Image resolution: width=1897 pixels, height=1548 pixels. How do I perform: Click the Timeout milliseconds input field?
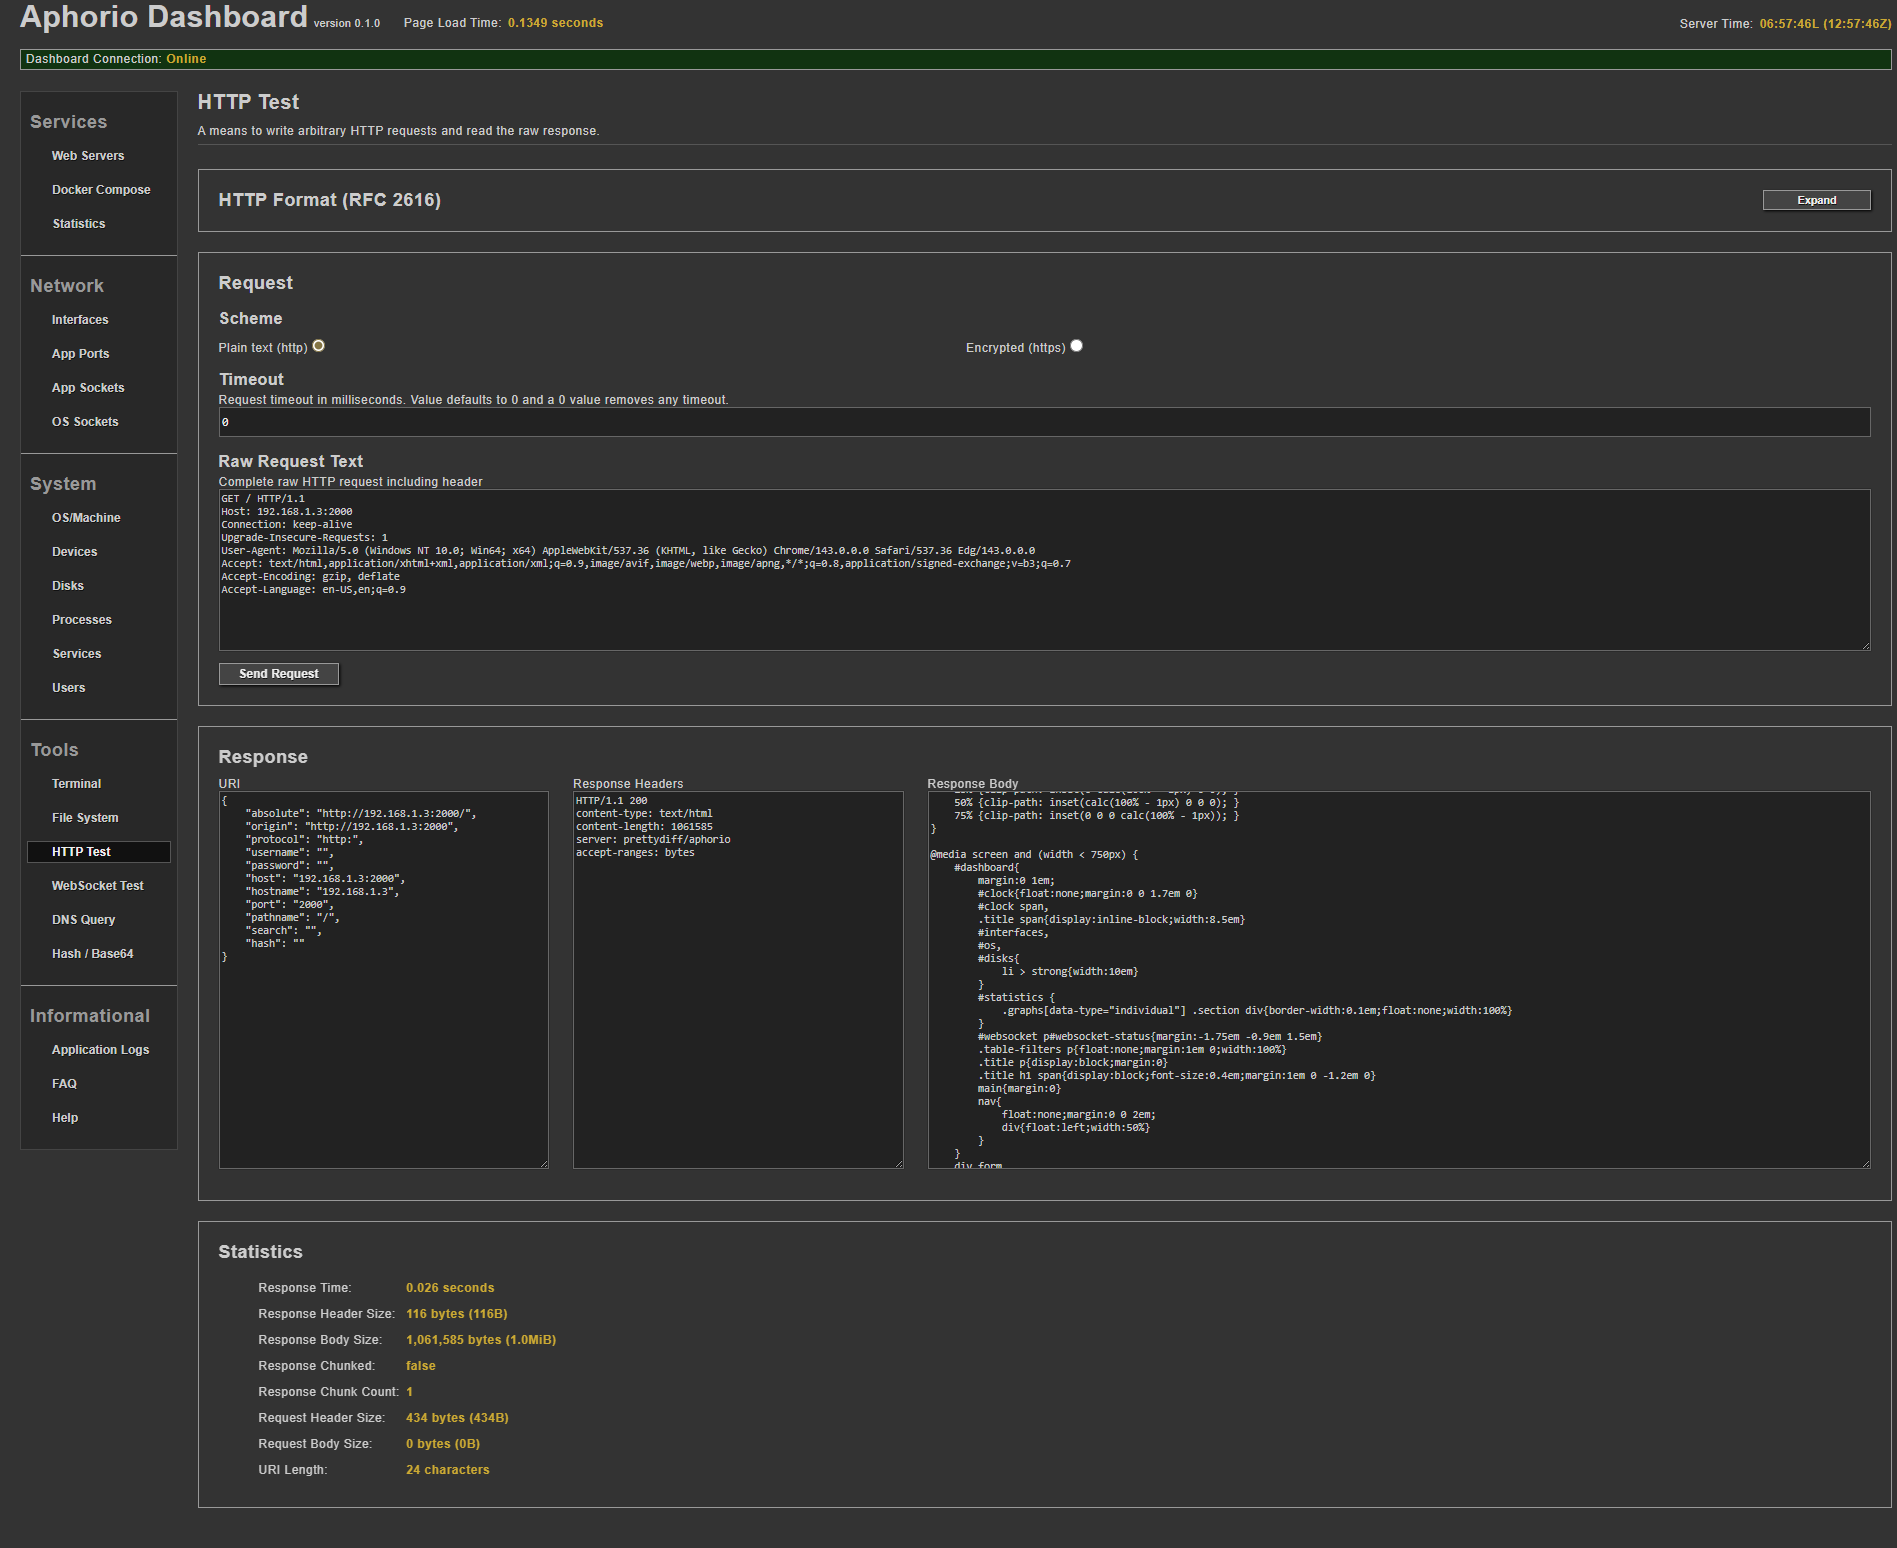tap(1043, 422)
